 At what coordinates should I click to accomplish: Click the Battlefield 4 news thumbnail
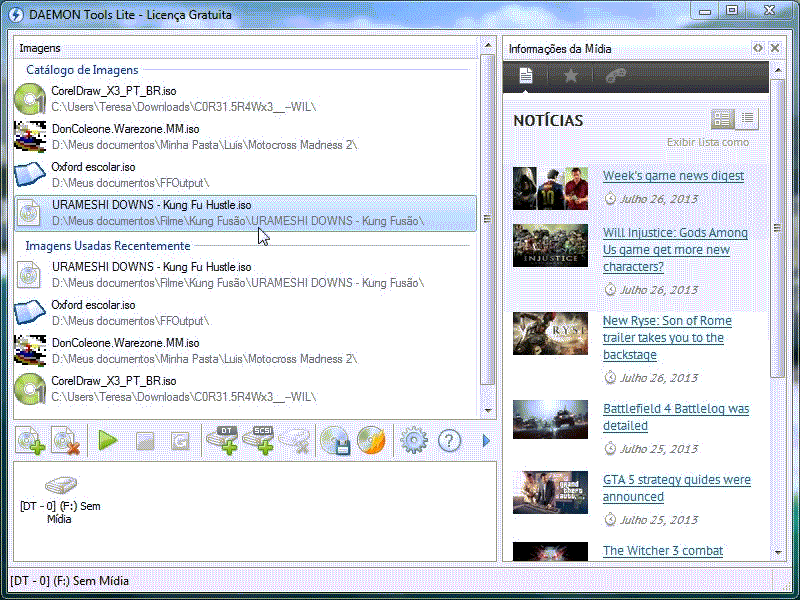pyautogui.click(x=550, y=419)
